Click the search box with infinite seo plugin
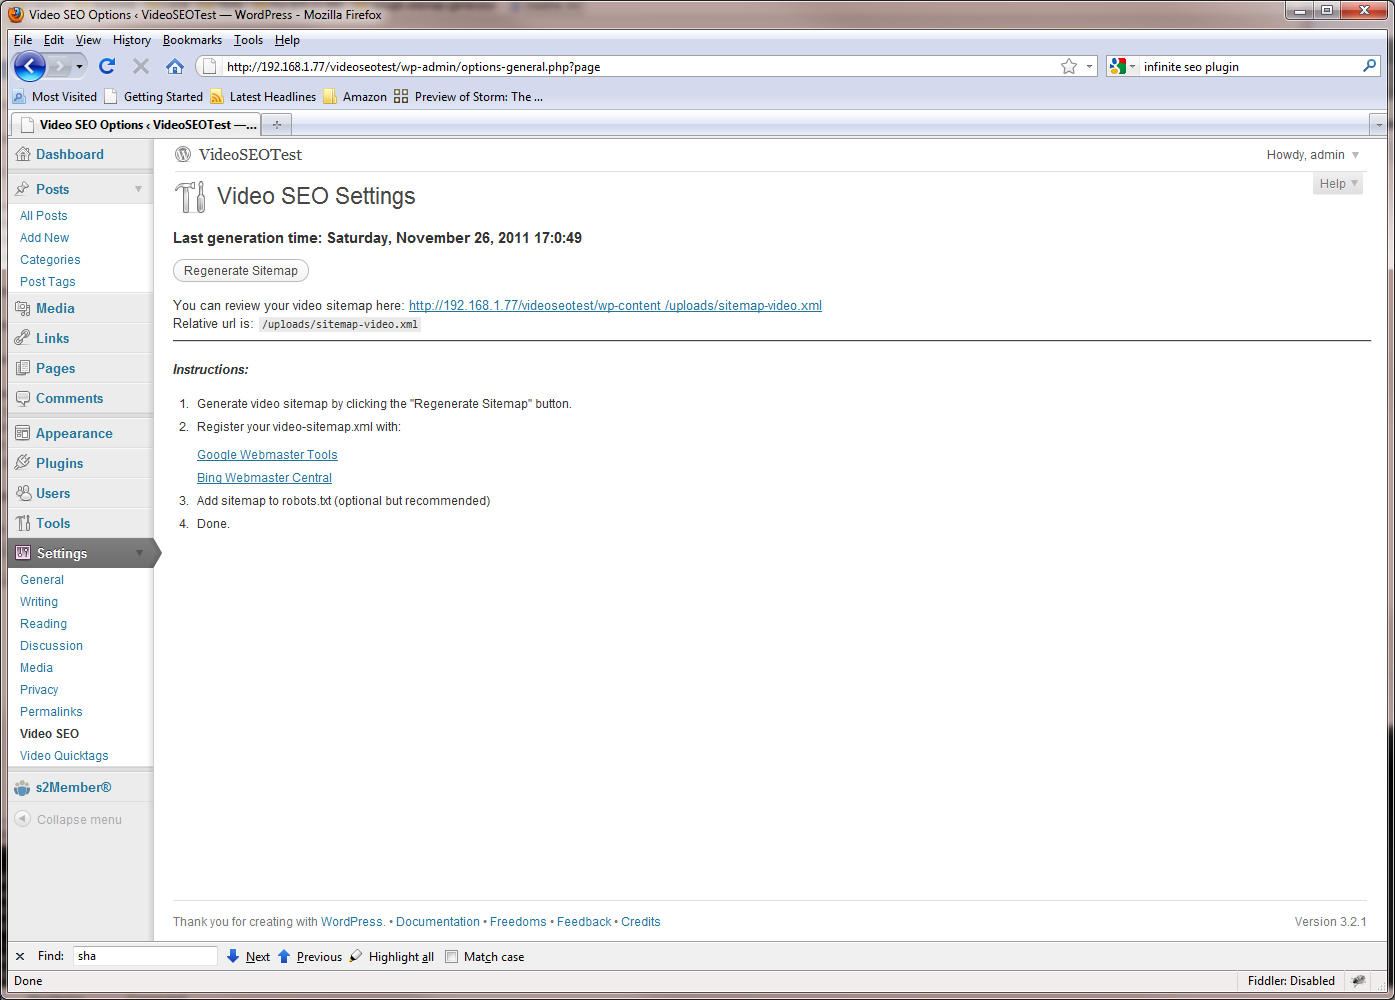The width and height of the screenshot is (1395, 1000). click(x=1250, y=67)
